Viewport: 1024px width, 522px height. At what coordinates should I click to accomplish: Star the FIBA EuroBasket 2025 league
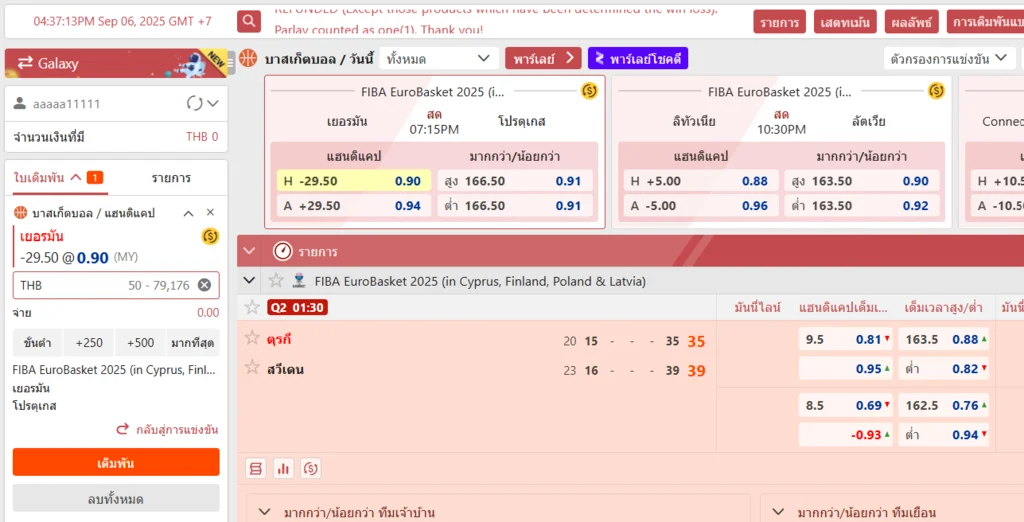pos(276,281)
